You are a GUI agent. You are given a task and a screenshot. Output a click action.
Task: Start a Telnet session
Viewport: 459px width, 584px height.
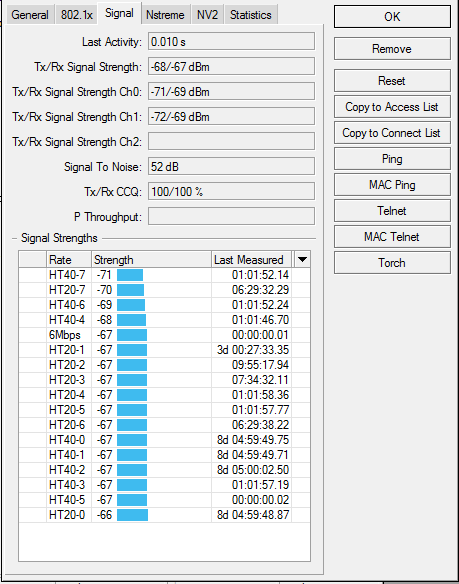(392, 211)
